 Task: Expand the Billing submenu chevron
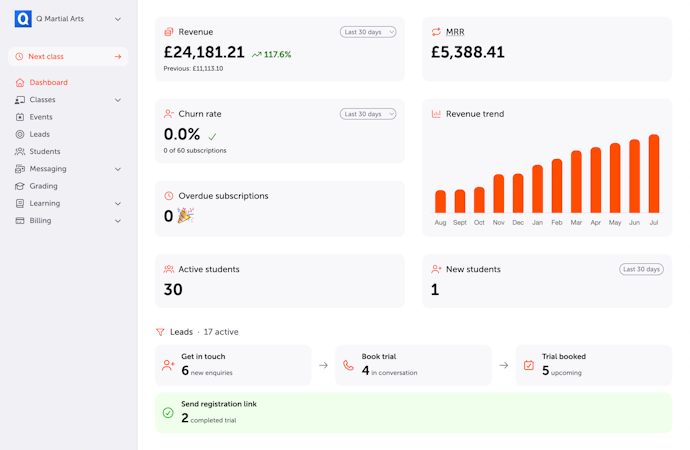[118, 221]
